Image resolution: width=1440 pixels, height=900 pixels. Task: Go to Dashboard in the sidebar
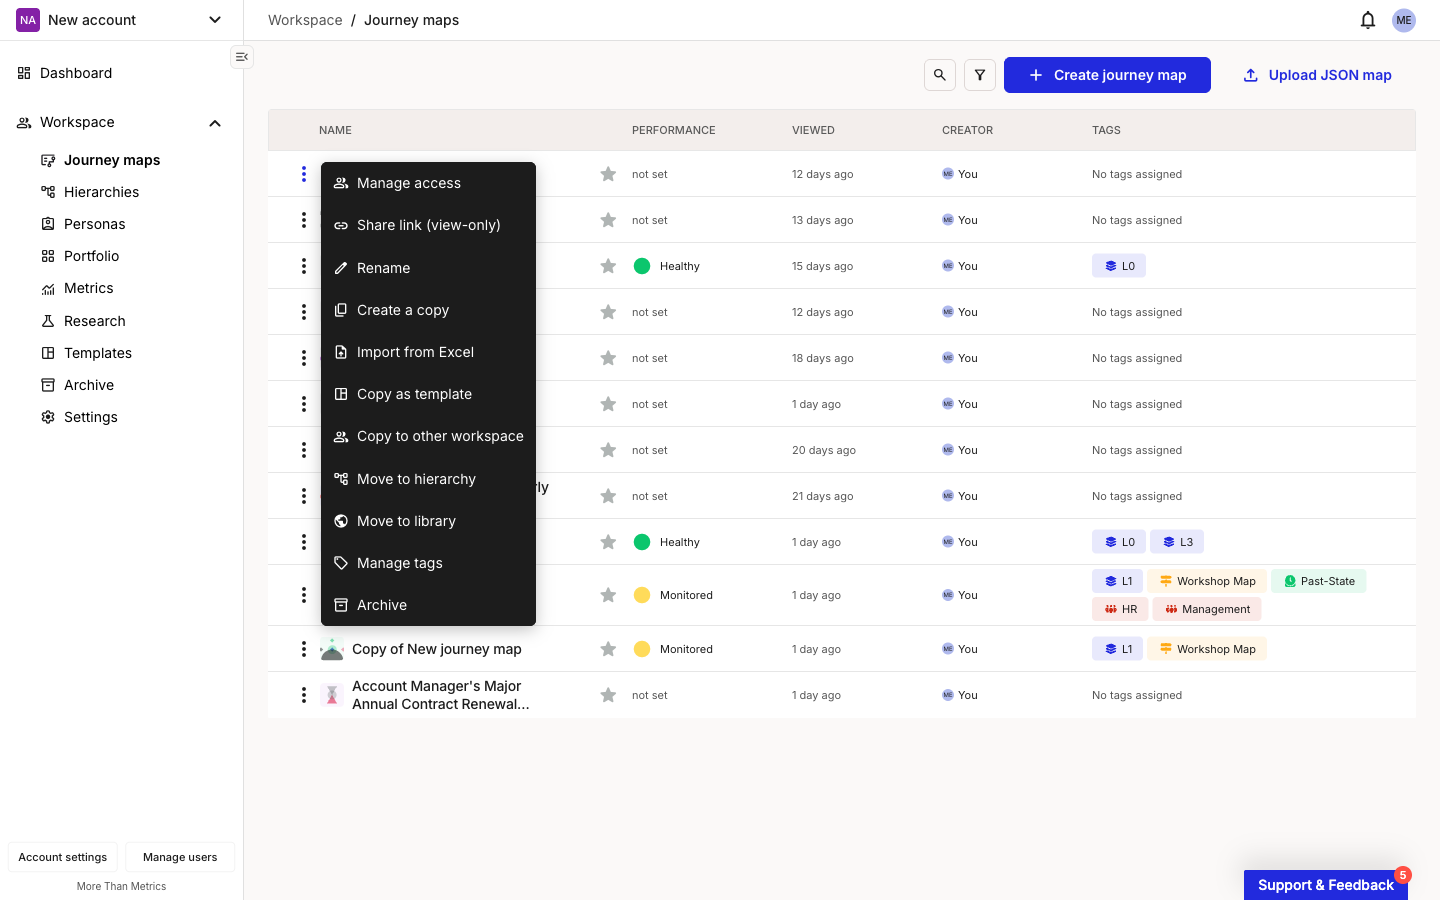tap(76, 73)
